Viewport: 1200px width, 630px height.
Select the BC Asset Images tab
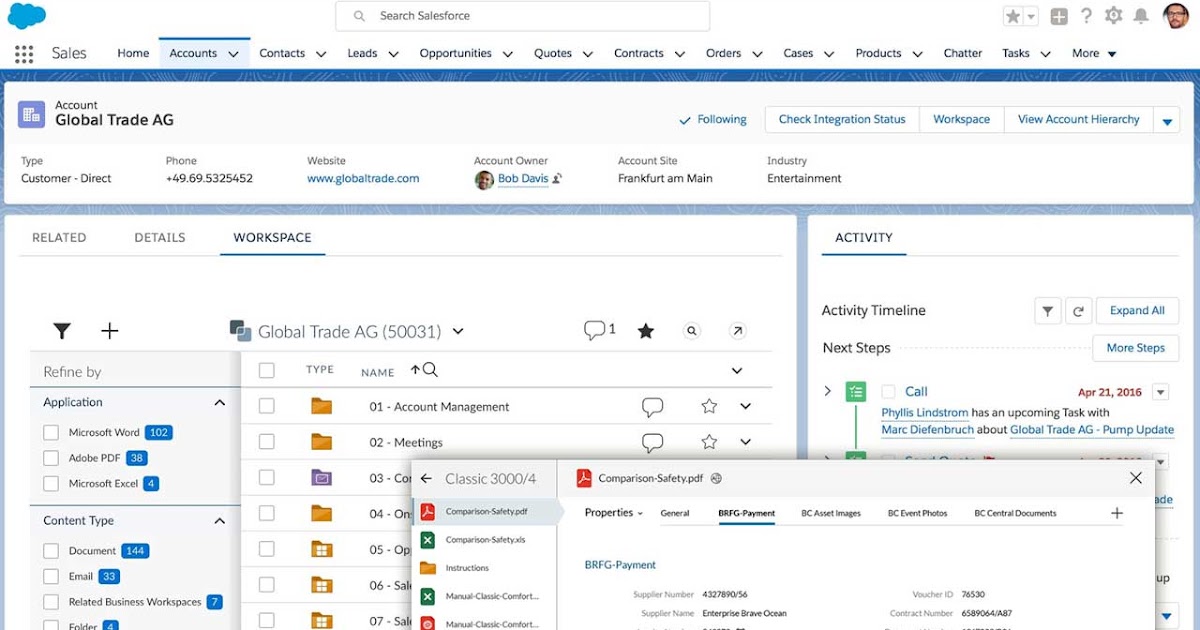(831, 513)
